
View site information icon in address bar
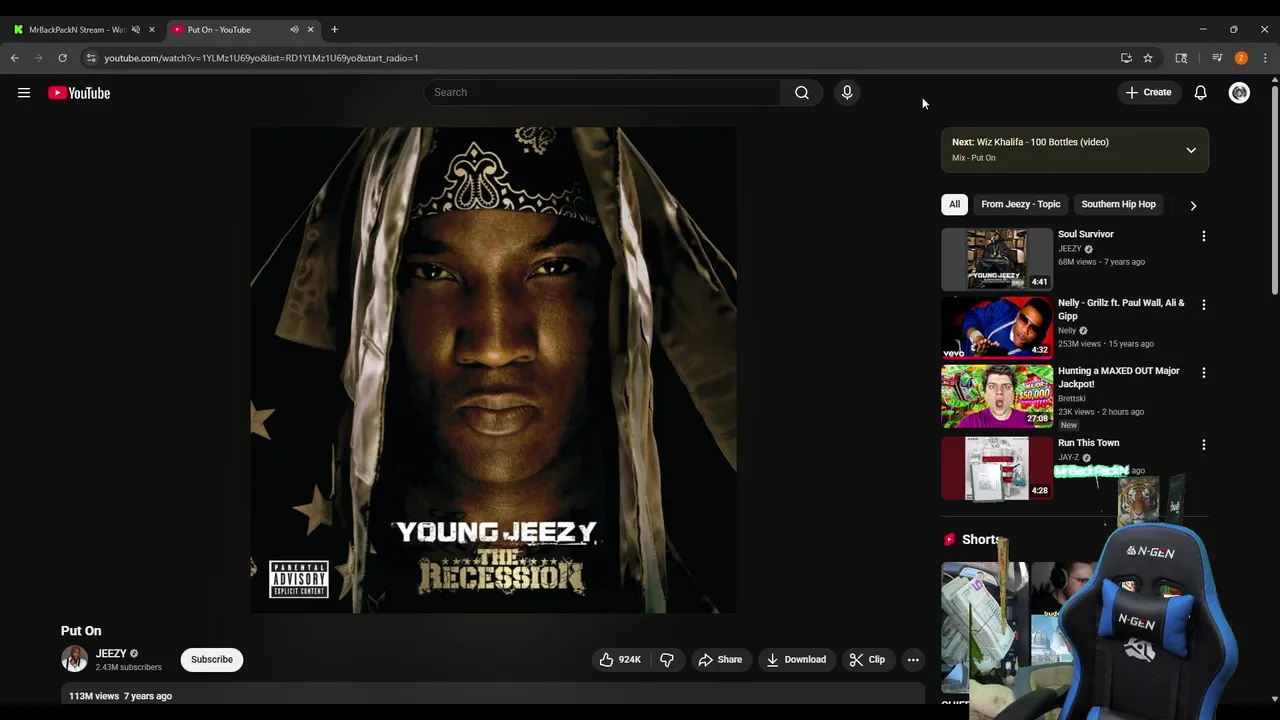tap(91, 58)
